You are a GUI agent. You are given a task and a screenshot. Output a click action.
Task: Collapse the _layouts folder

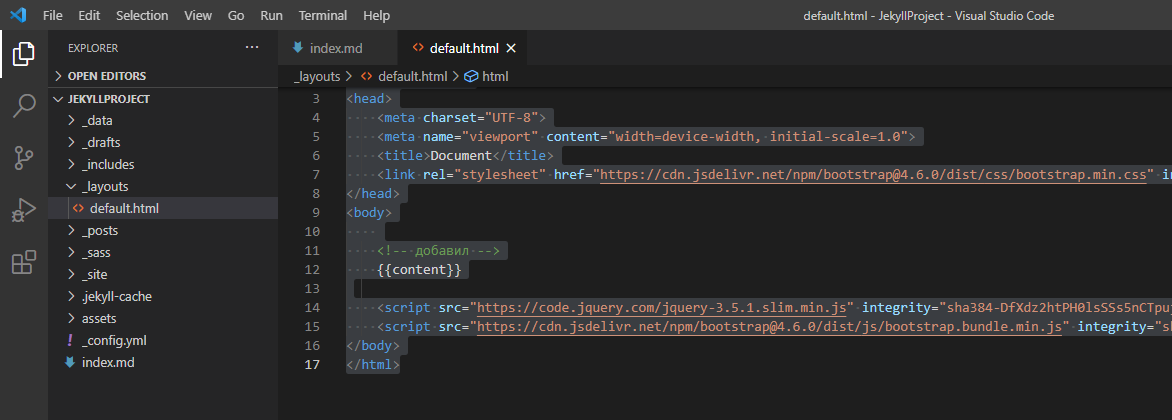(104, 187)
